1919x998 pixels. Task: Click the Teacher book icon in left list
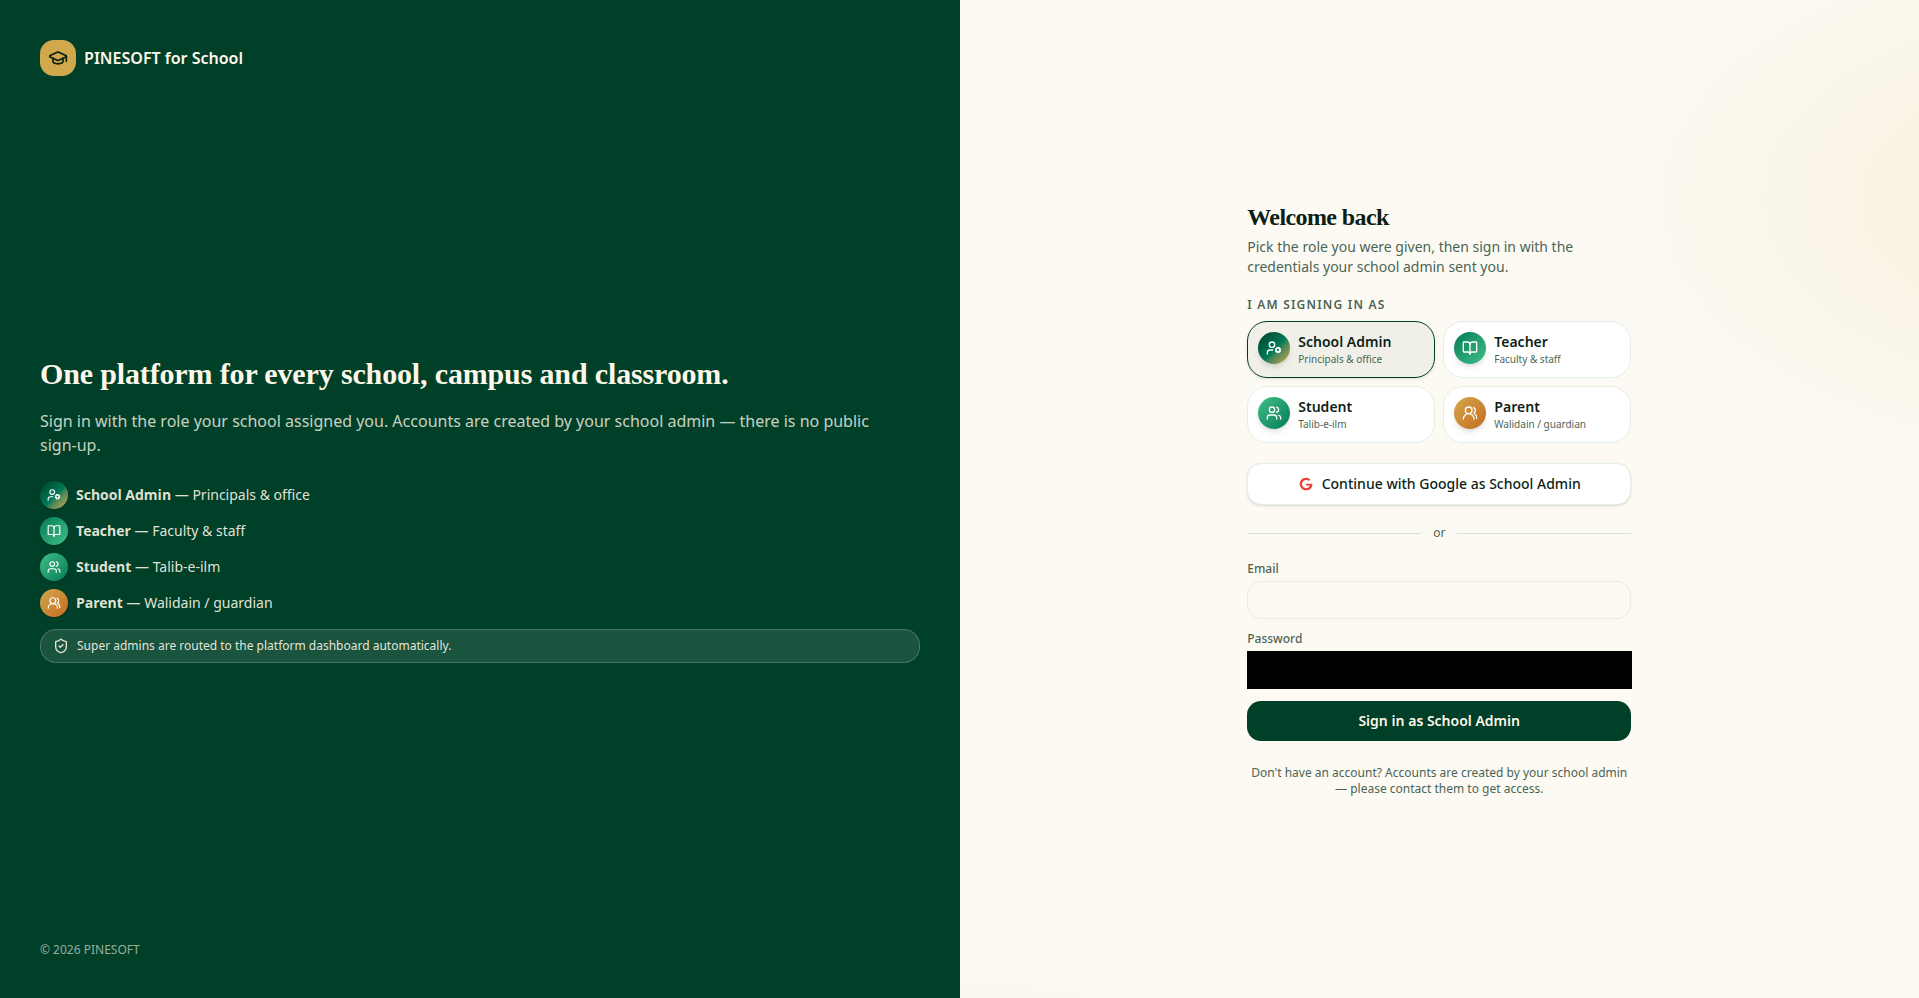(x=54, y=531)
